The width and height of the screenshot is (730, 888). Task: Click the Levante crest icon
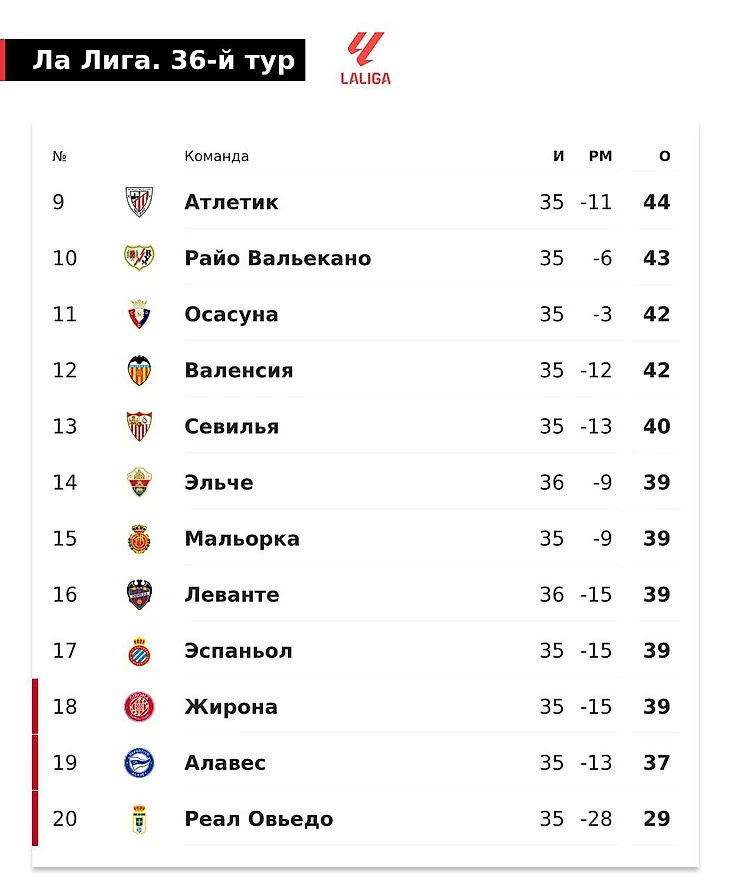point(139,594)
